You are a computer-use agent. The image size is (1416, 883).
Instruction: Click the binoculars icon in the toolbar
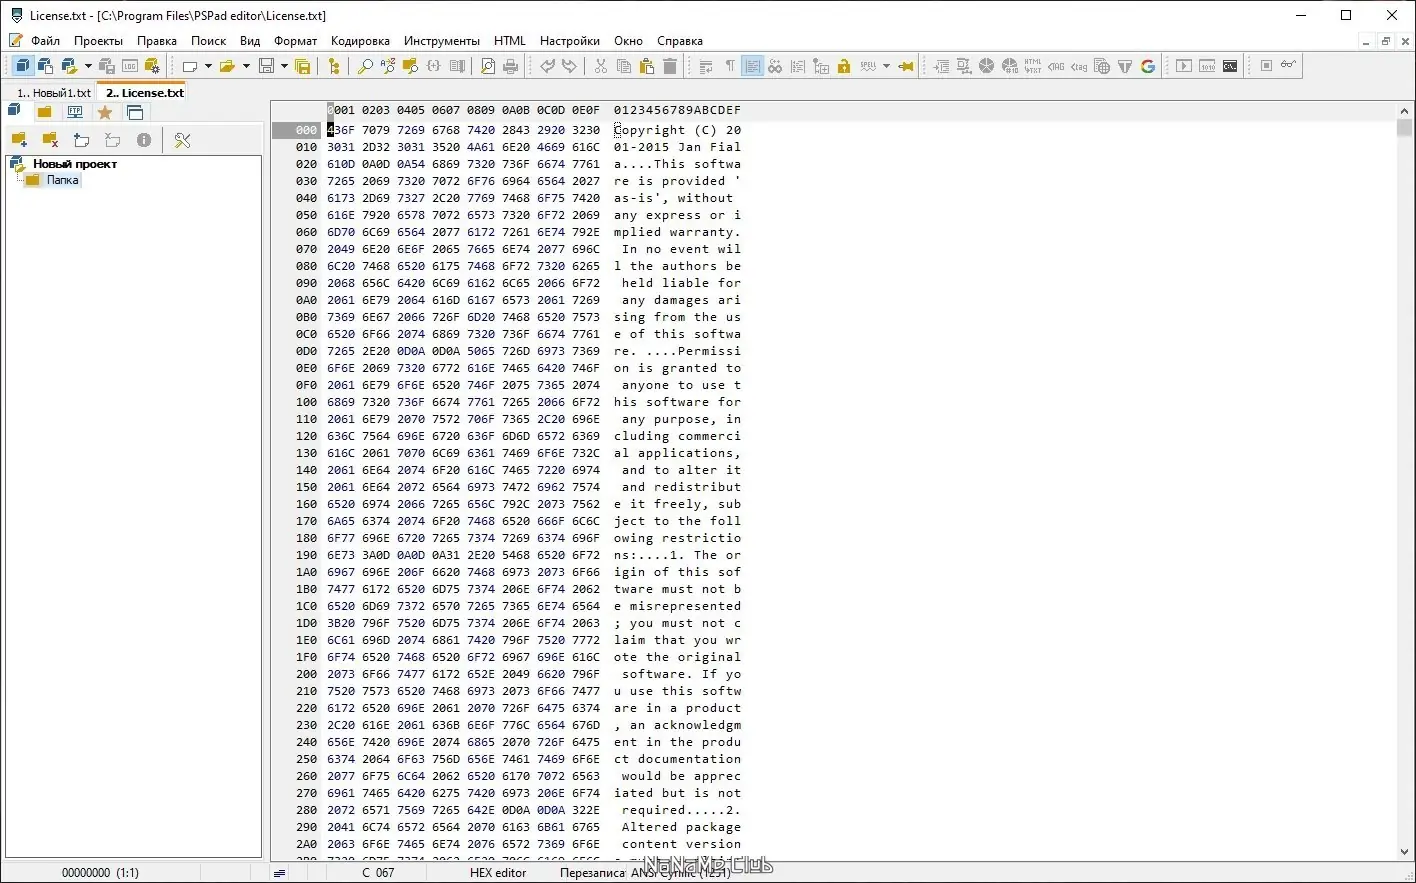(x=775, y=66)
